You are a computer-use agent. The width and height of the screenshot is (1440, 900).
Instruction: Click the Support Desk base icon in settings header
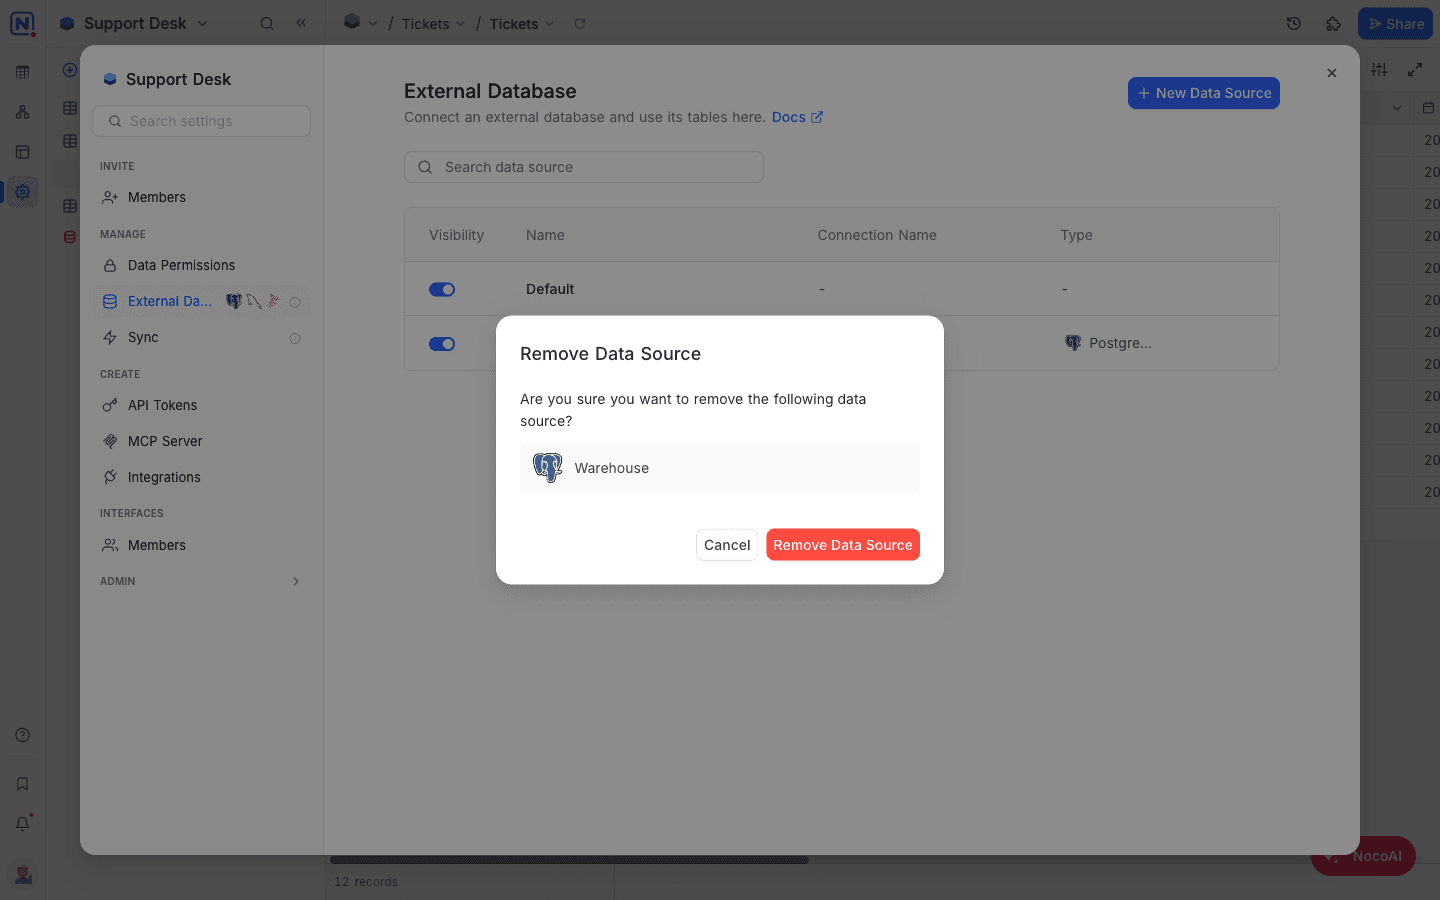110,79
